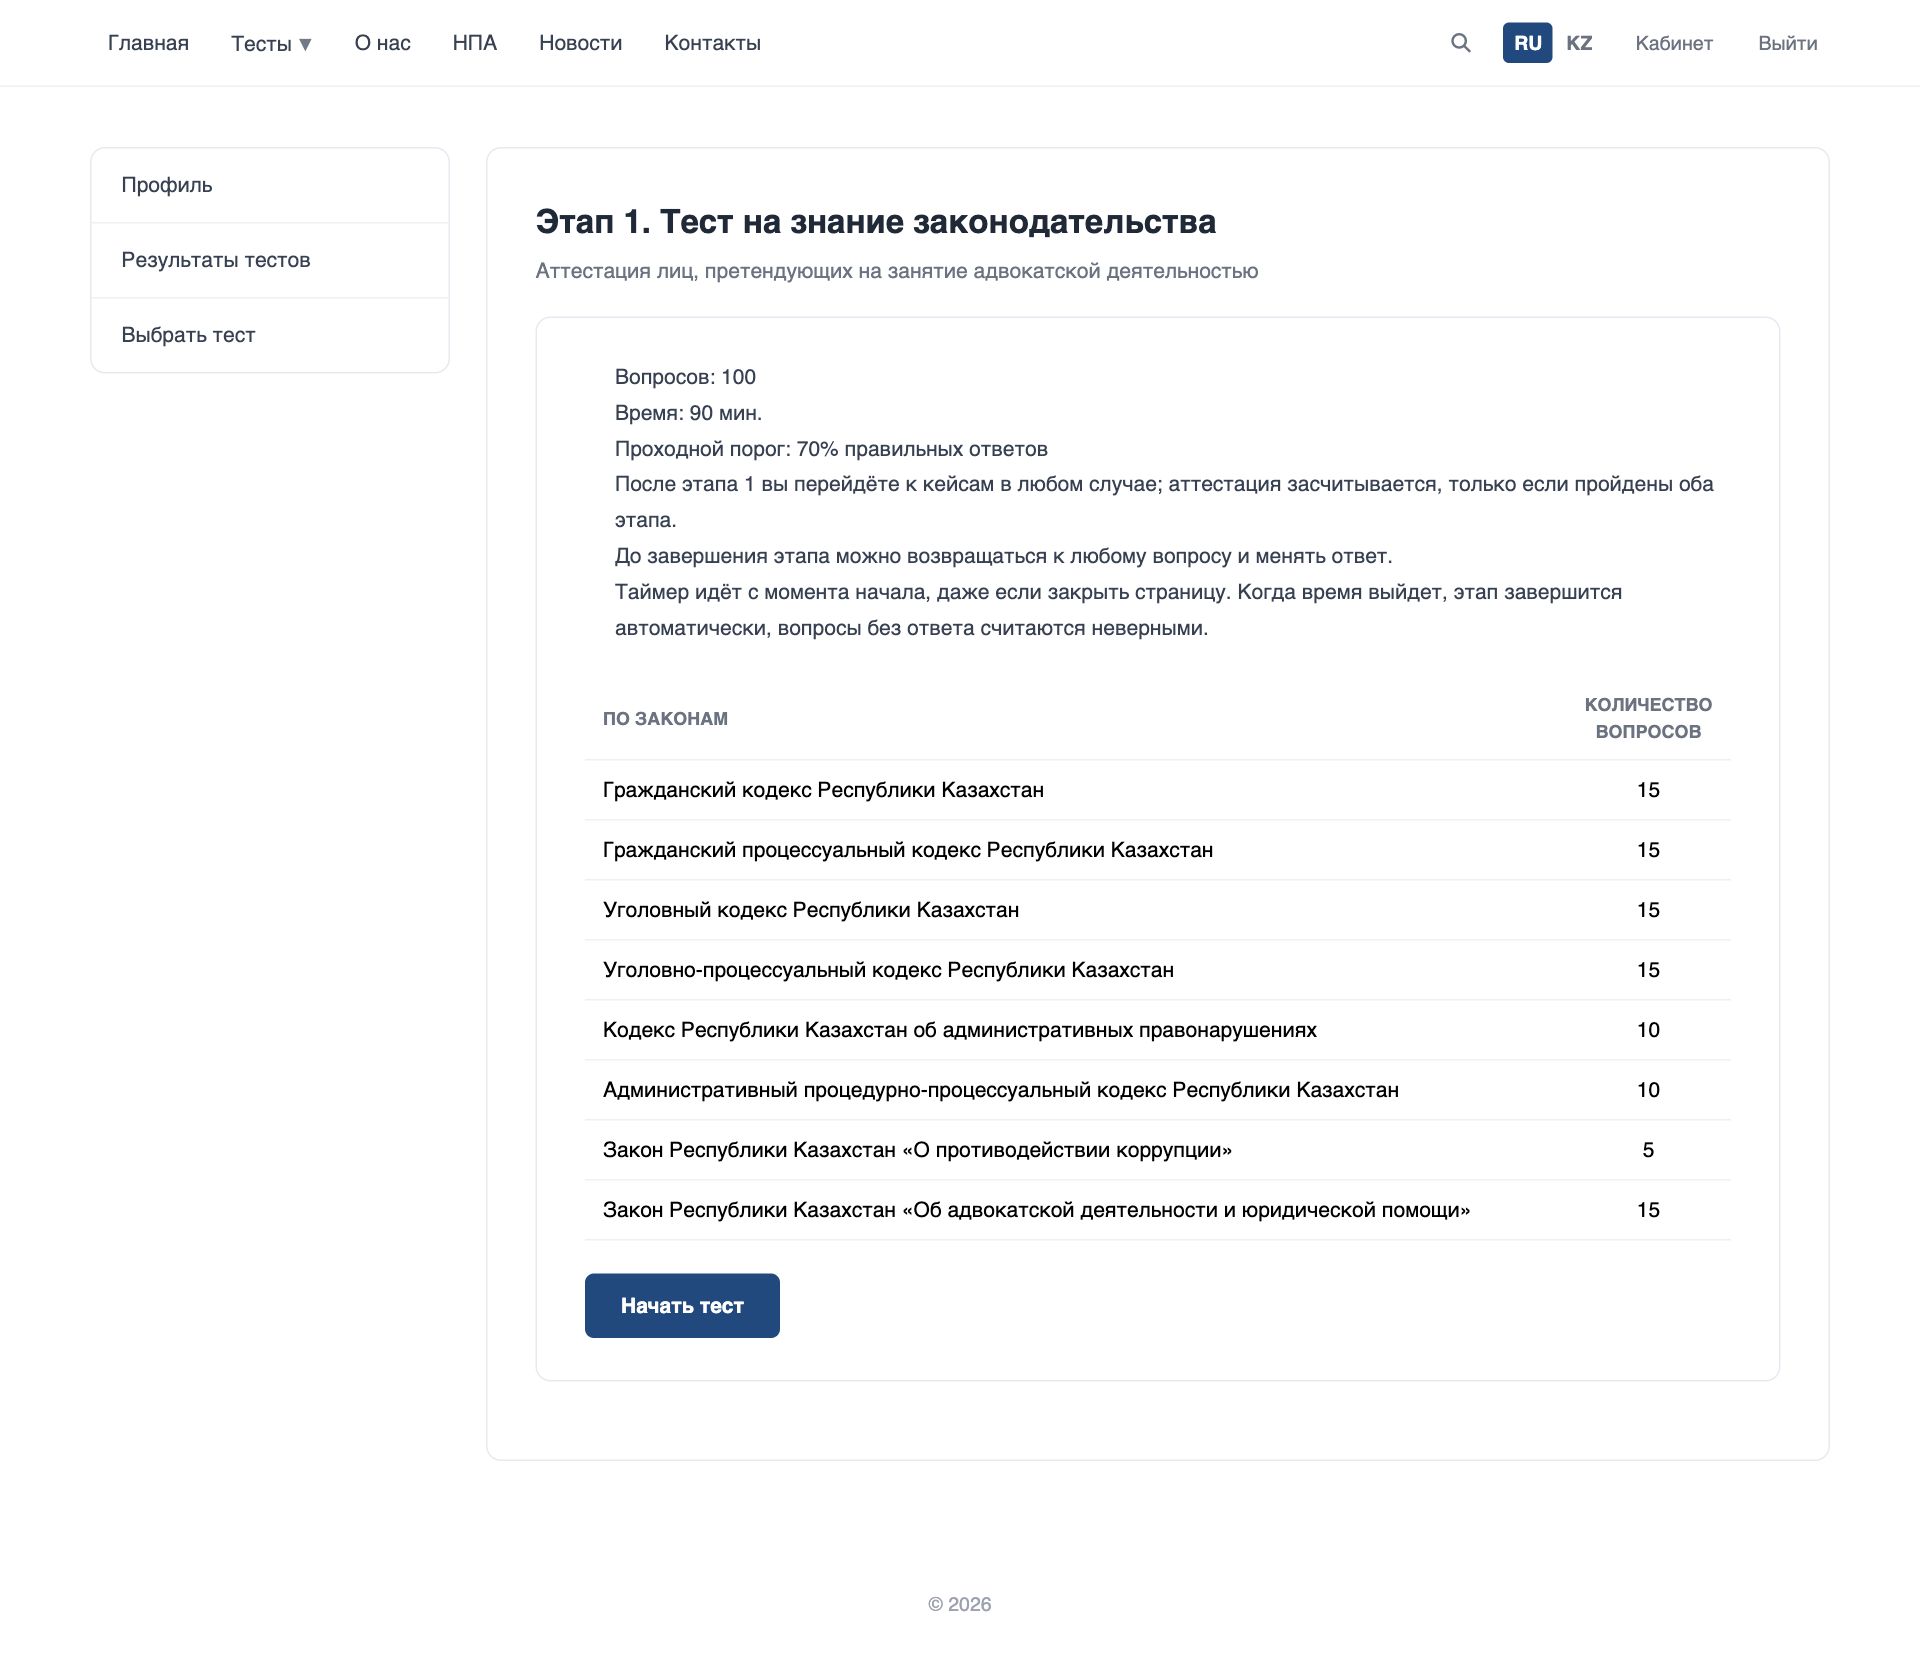
Task: Click the ПО ЗАКОНАМ column header
Action: (x=665, y=718)
